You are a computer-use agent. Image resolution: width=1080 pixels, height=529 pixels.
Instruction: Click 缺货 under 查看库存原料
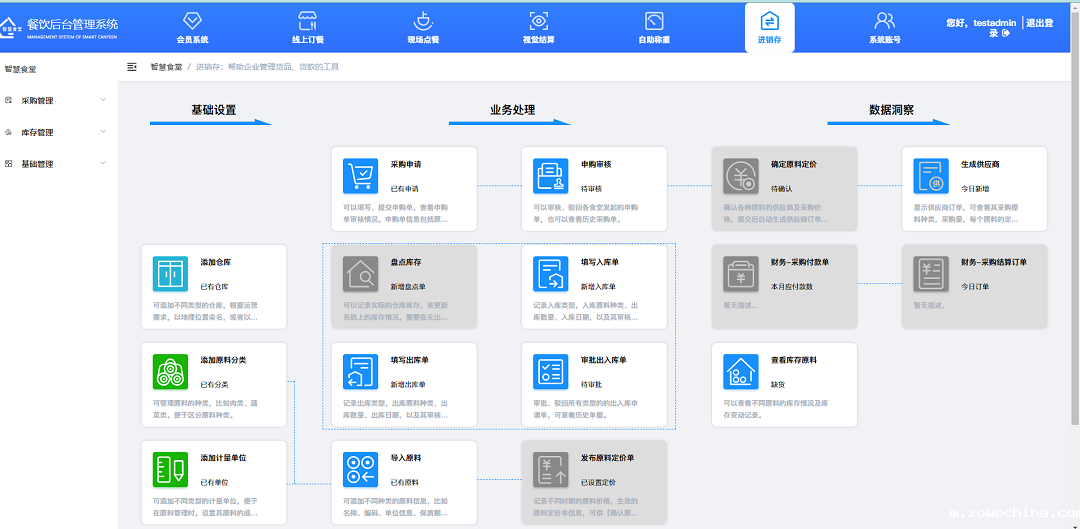click(x=778, y=384)
